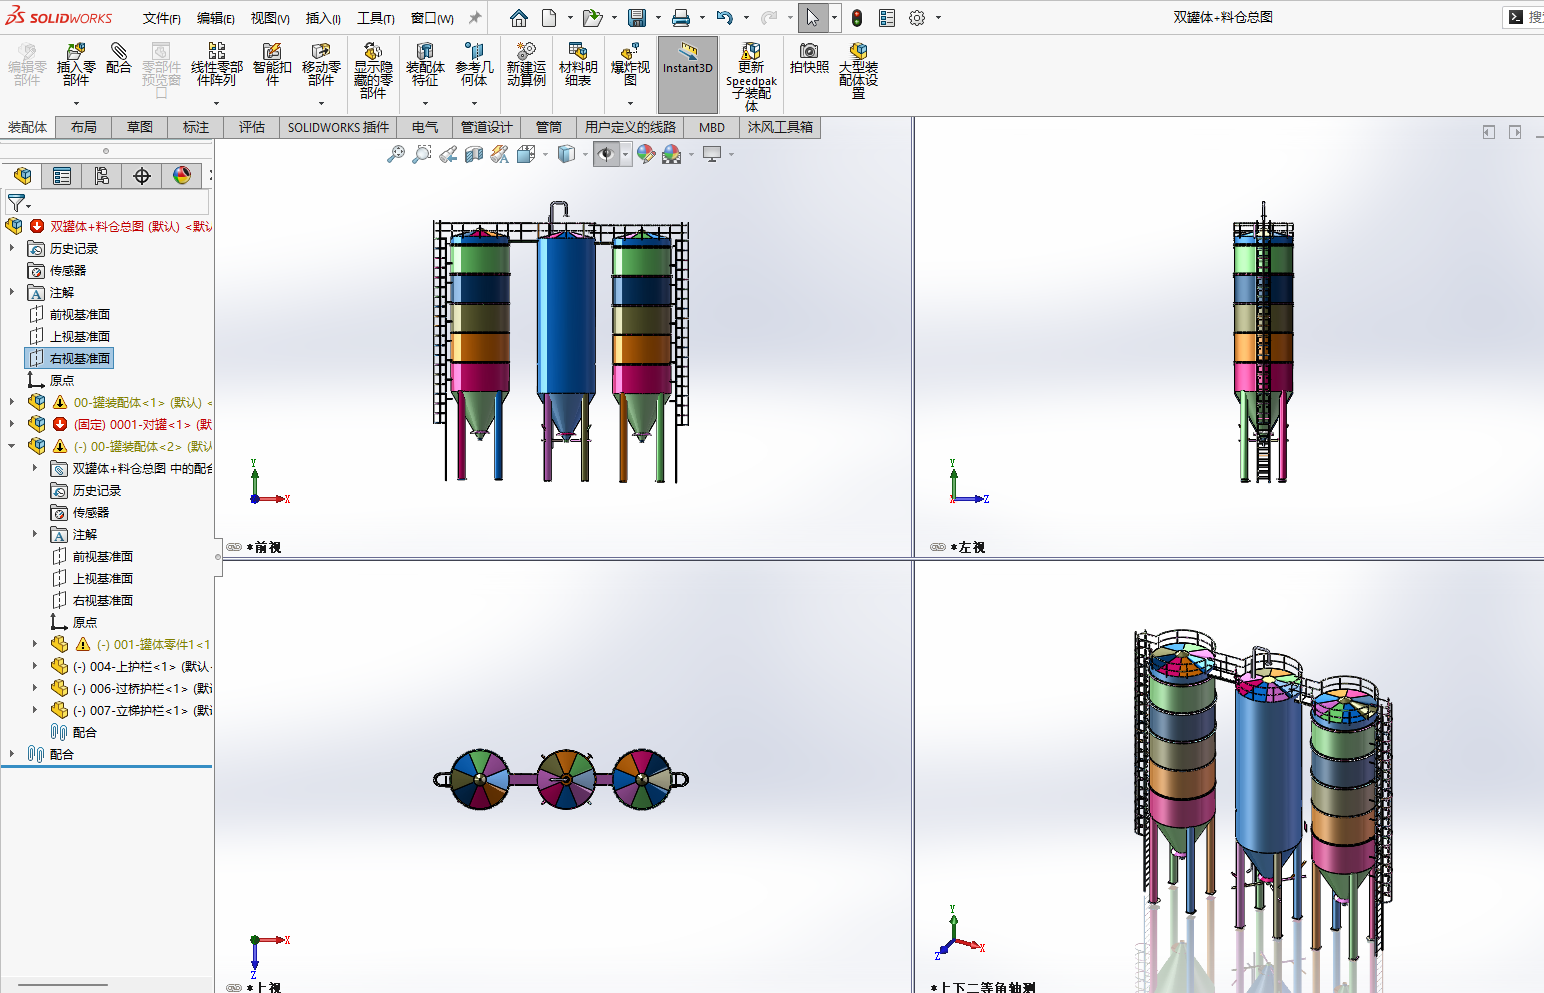Open Bill of Materials (材料明细表)
The image size is (1544, 993).
(578, 64)
